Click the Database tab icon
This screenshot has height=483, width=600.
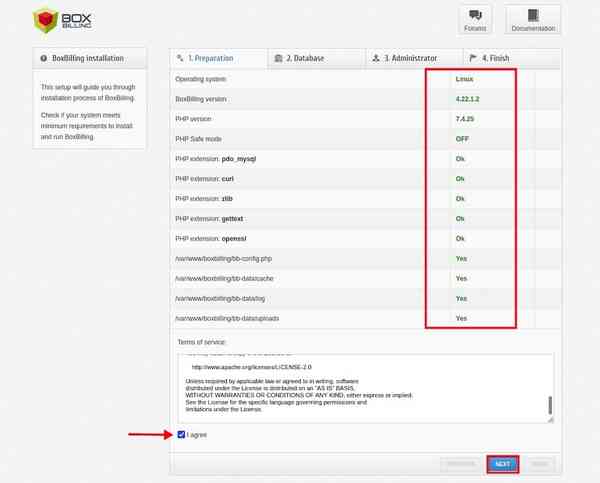pos(279,58)
